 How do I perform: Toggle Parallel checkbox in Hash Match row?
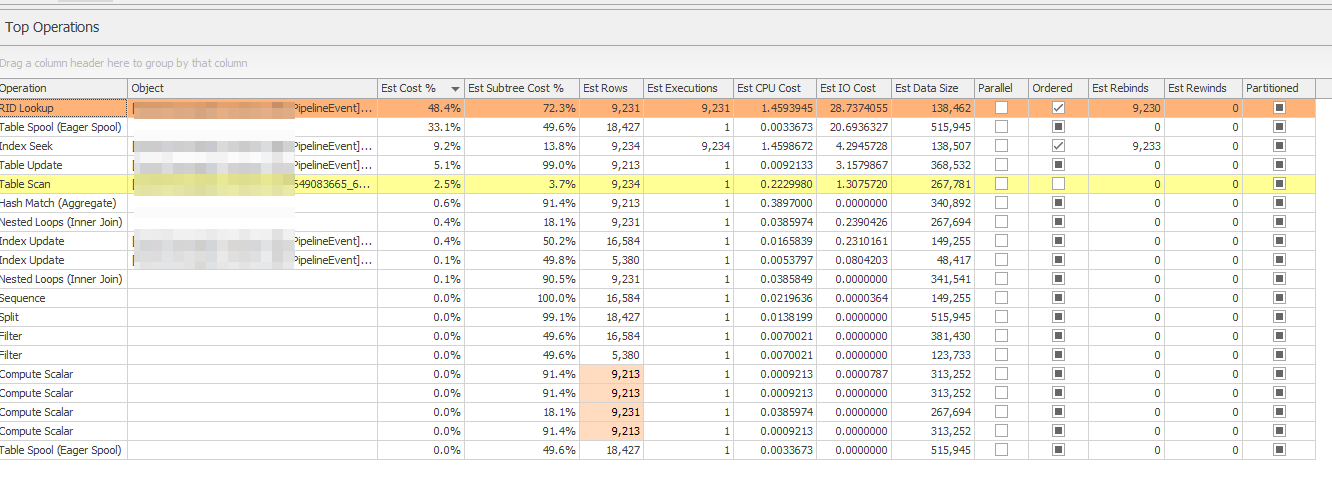[x=1001, y=203]
